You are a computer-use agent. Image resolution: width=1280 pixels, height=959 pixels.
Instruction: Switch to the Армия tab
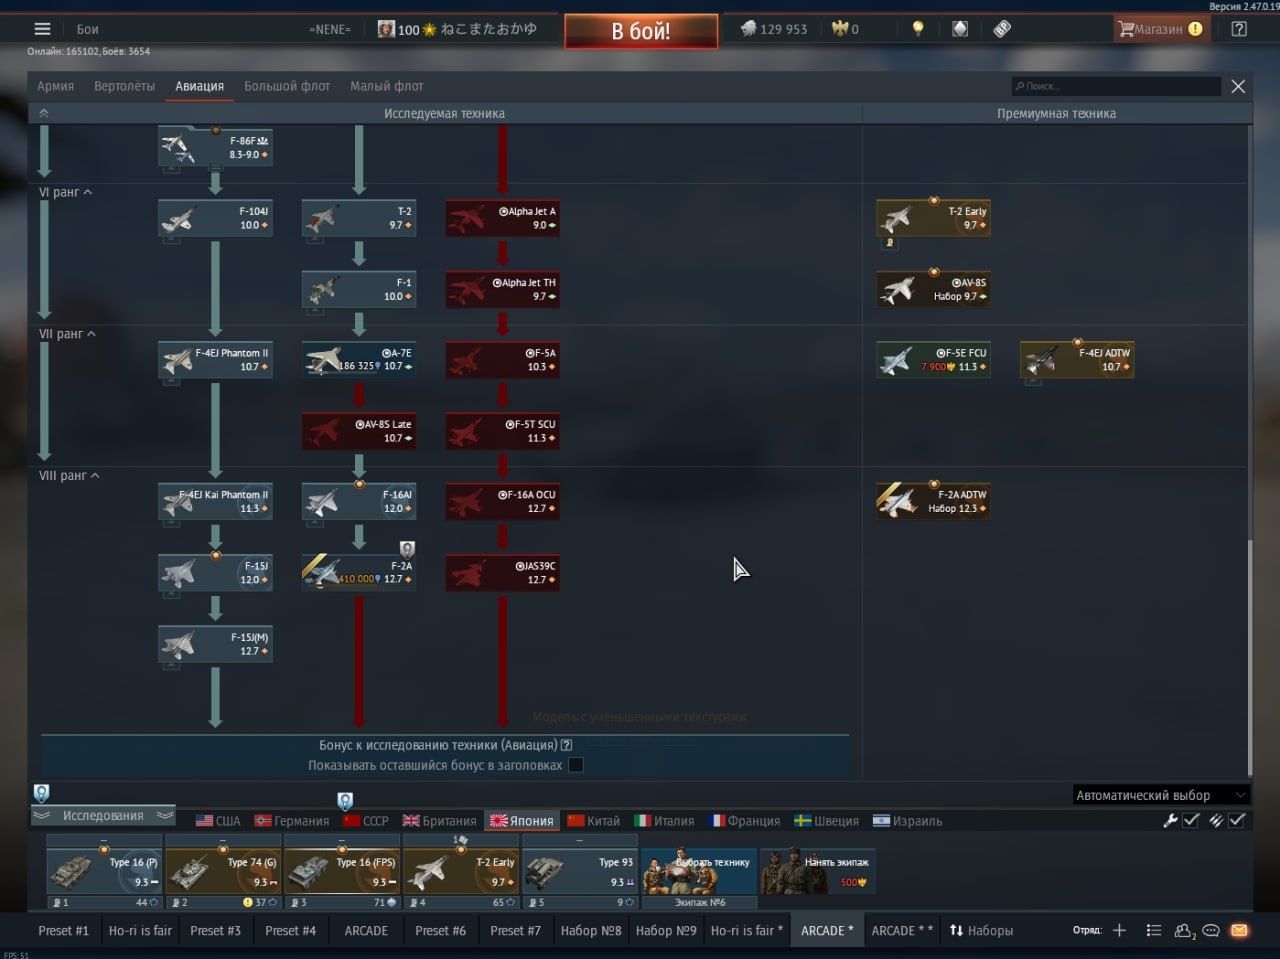[x=56, y=86]
